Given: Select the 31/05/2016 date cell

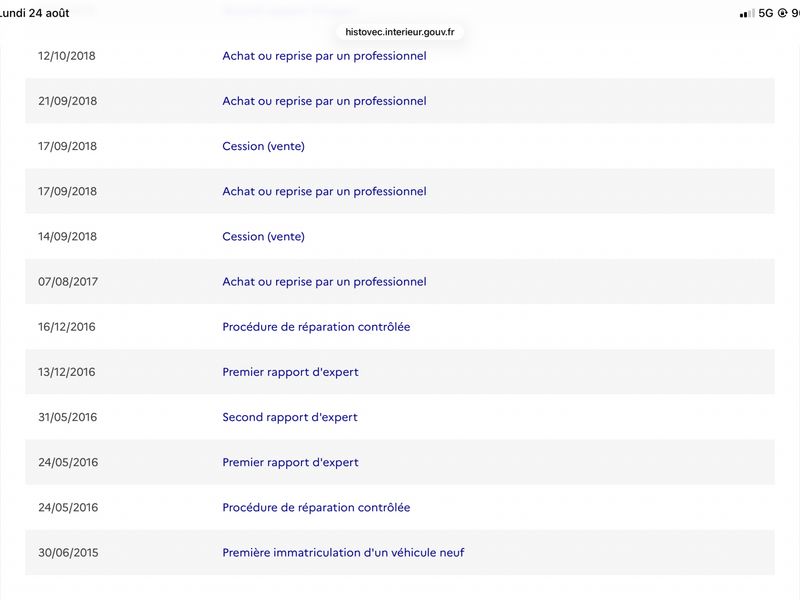Looking at the screenshot, I should click(x=67, y=417).
